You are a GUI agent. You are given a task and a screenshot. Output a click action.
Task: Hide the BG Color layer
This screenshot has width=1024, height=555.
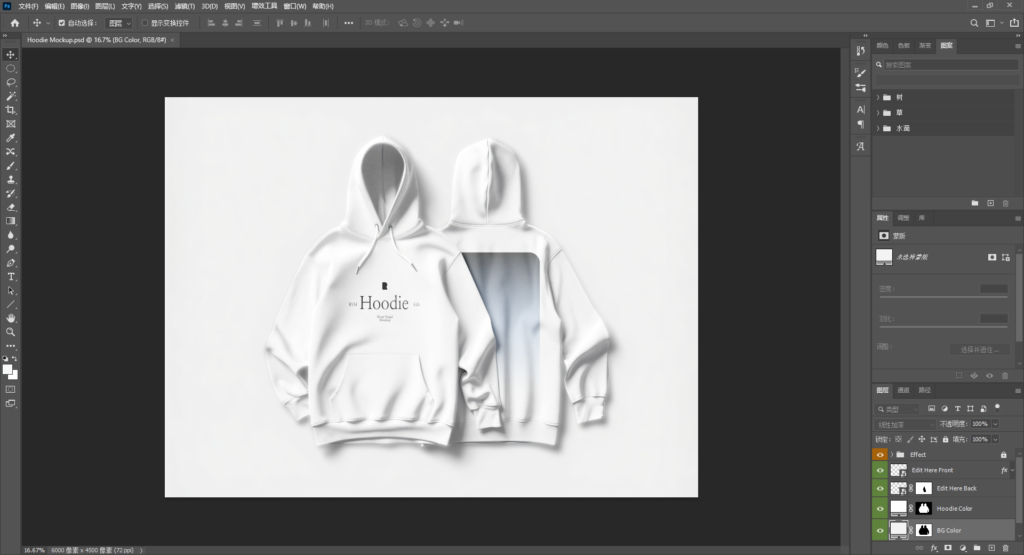[x=880, y=530]
